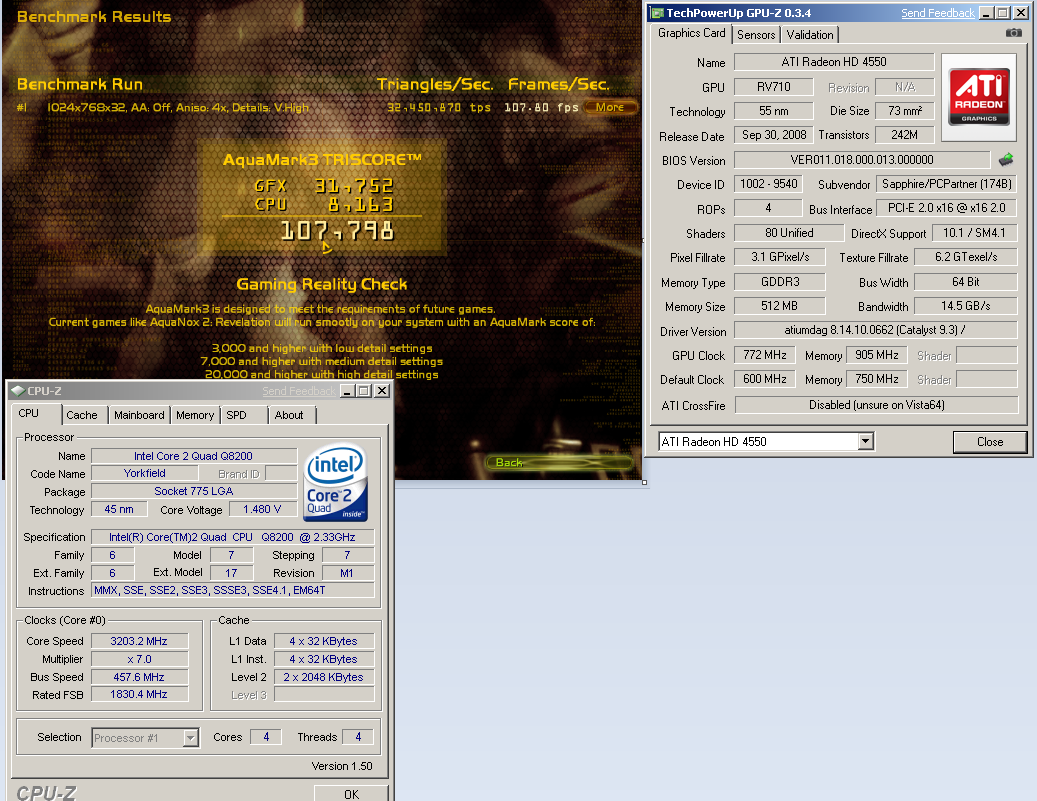
Task: Click Send Feedback link in CPU-Z
Action: pos(298,392)
